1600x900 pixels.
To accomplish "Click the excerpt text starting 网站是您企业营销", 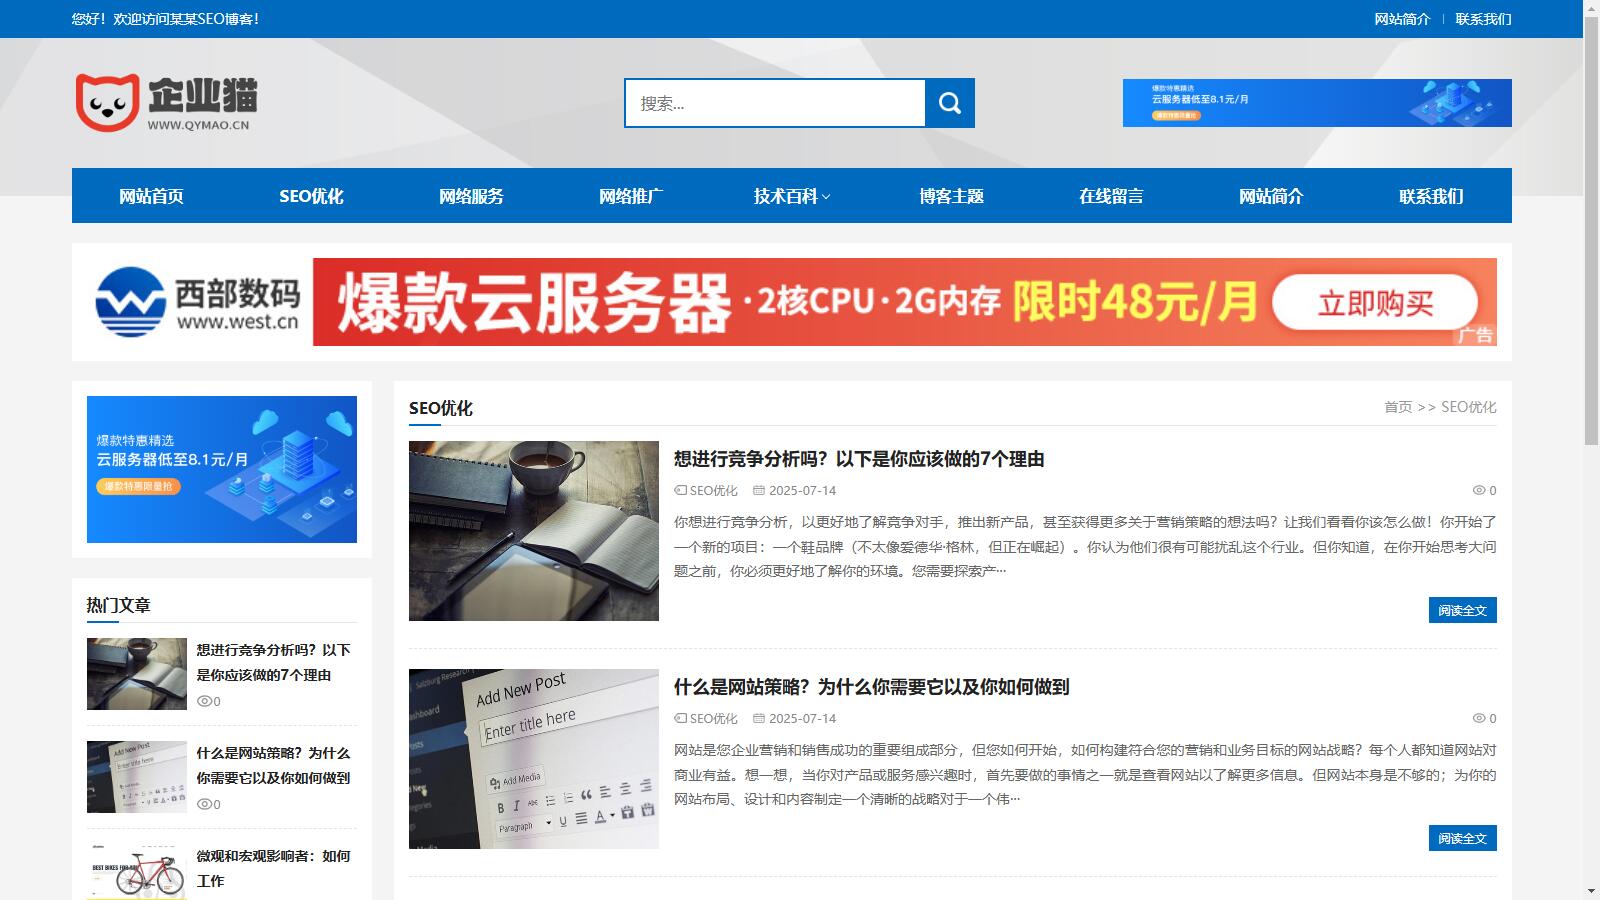I will (1085, 775).
